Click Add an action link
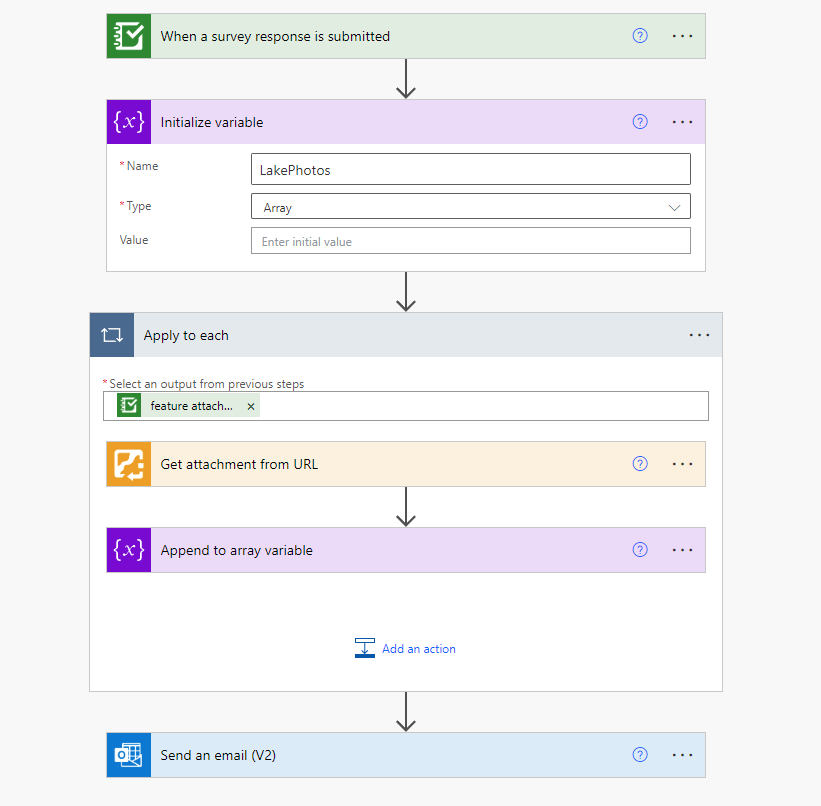 [418, 649]
